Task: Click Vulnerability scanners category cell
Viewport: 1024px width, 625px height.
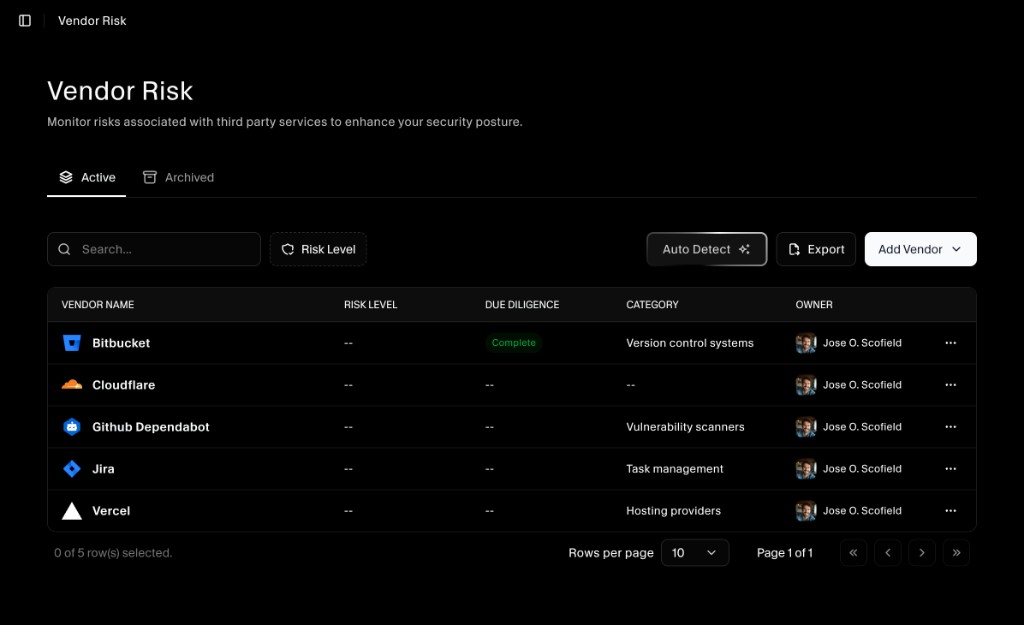Action: [685, 426]
